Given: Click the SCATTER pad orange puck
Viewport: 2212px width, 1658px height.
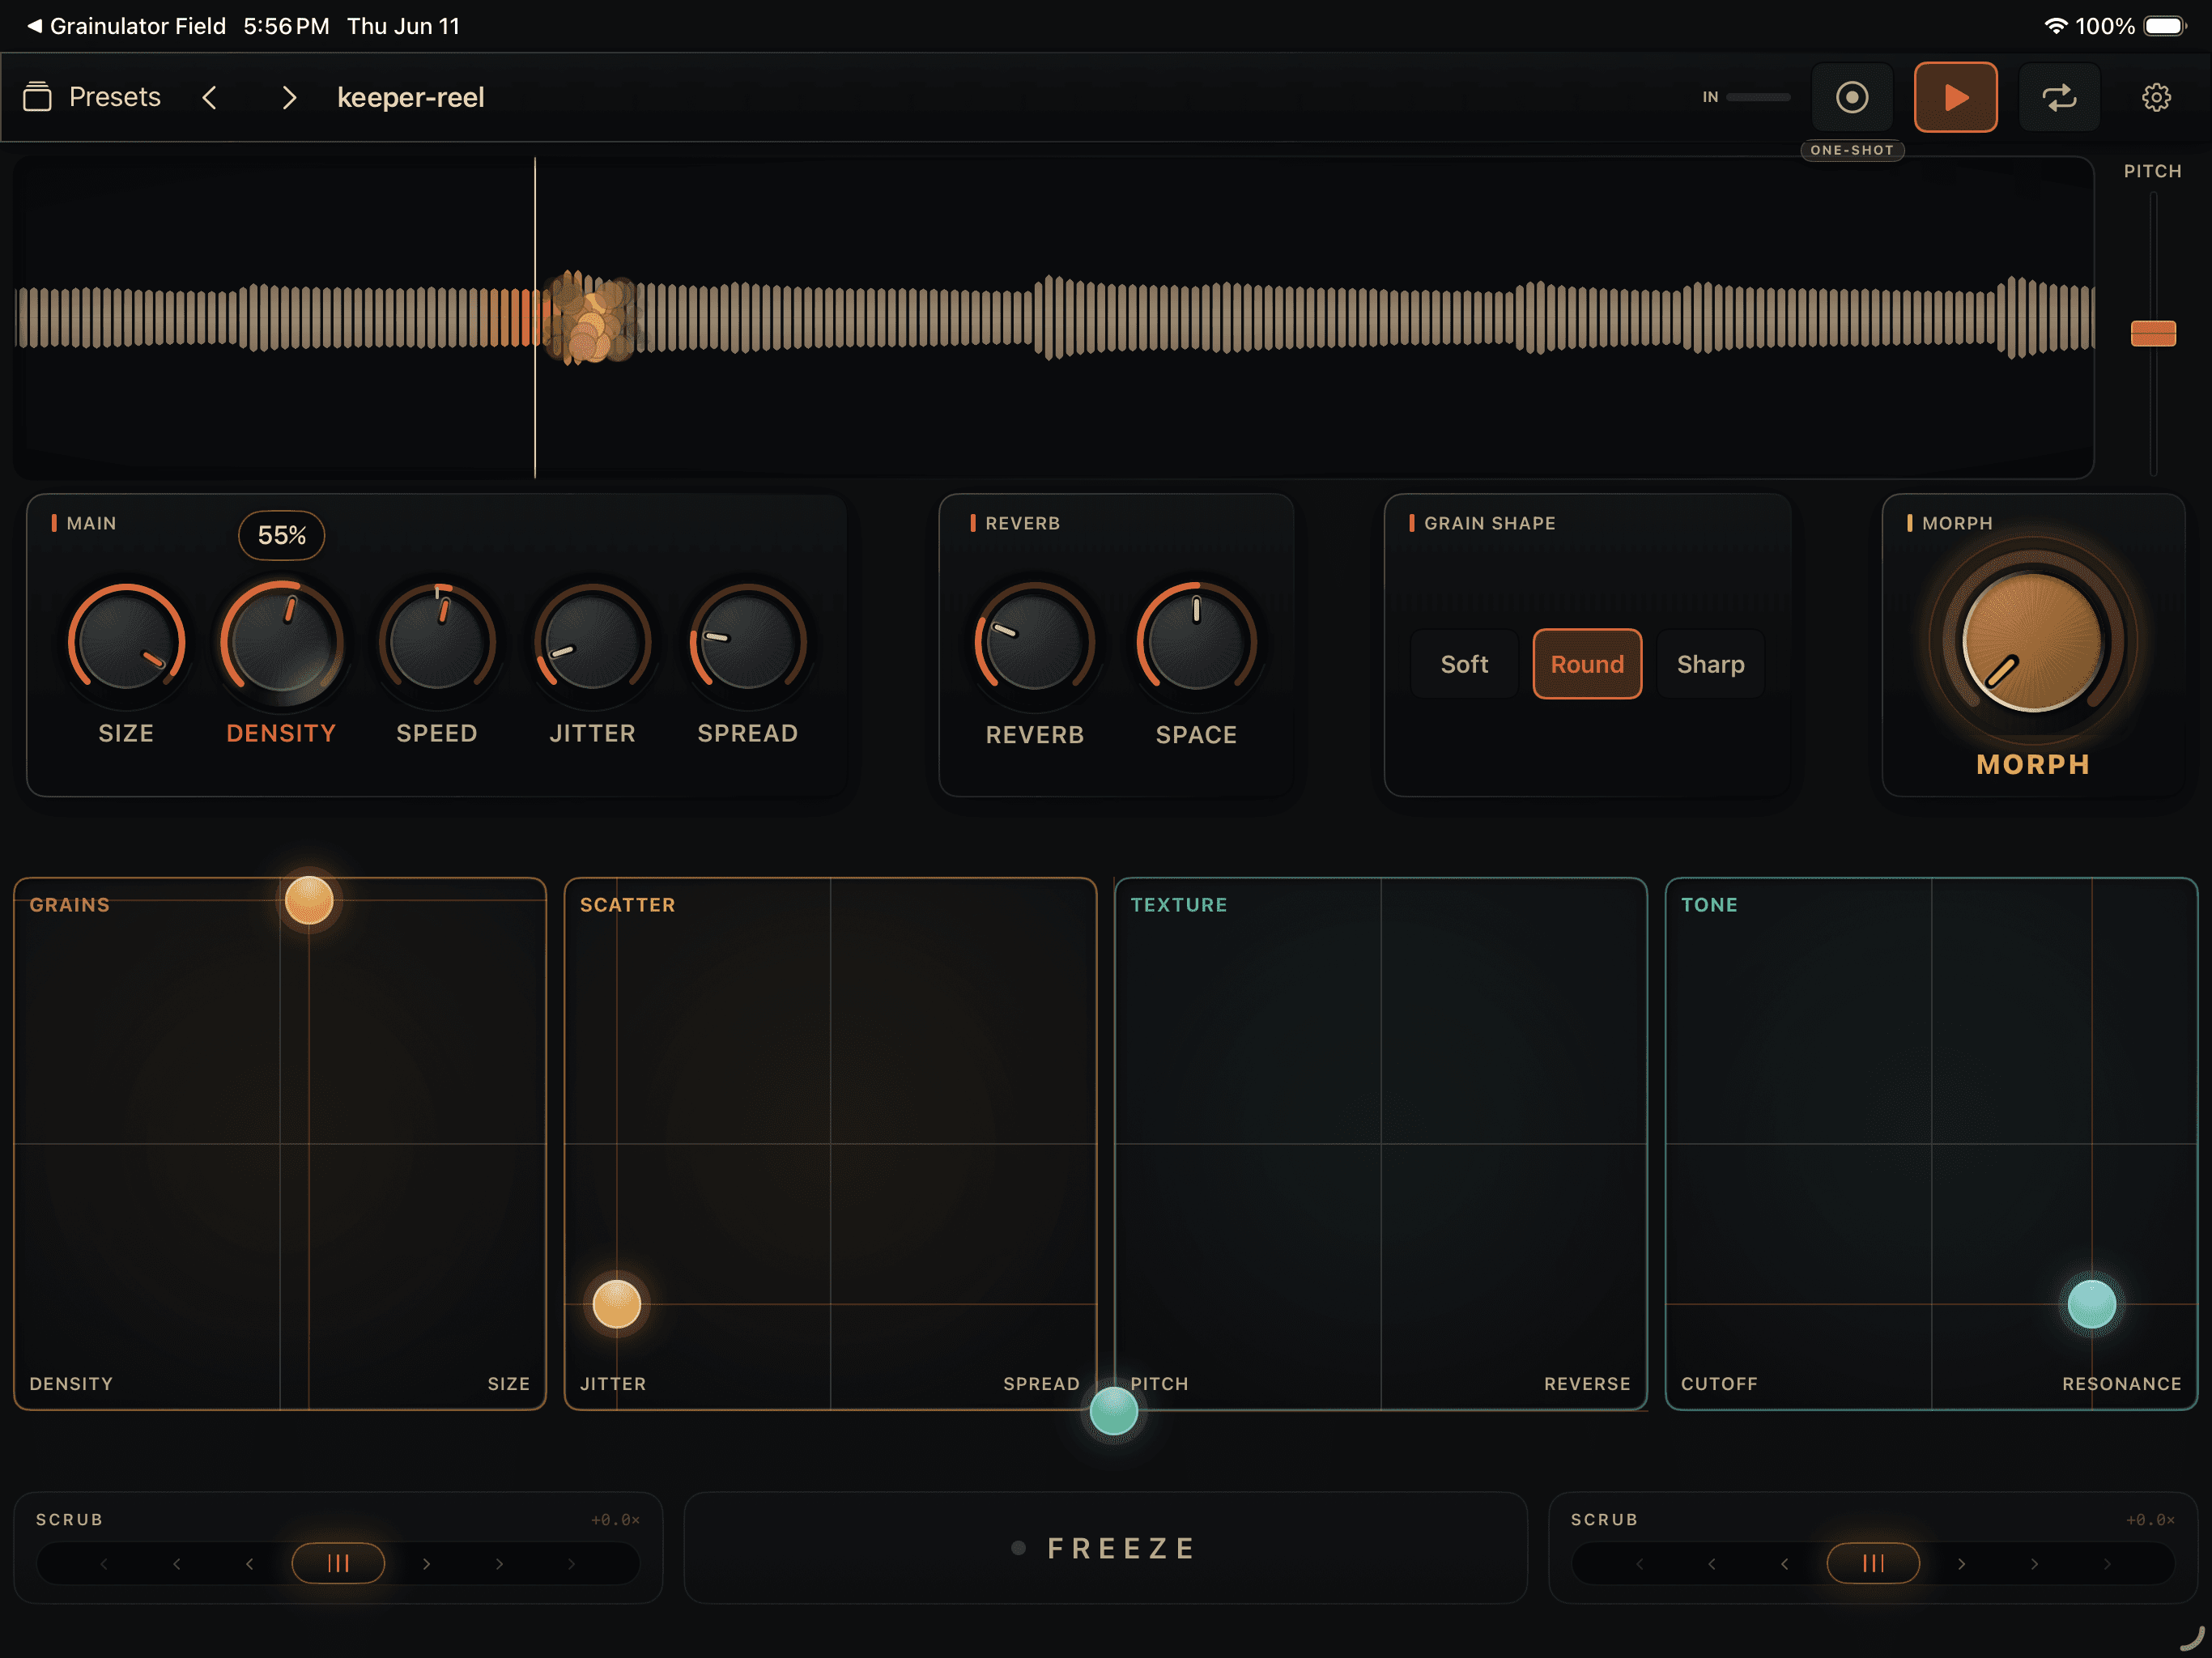Looking at the screenshot, I should [x=616, y=1304].
